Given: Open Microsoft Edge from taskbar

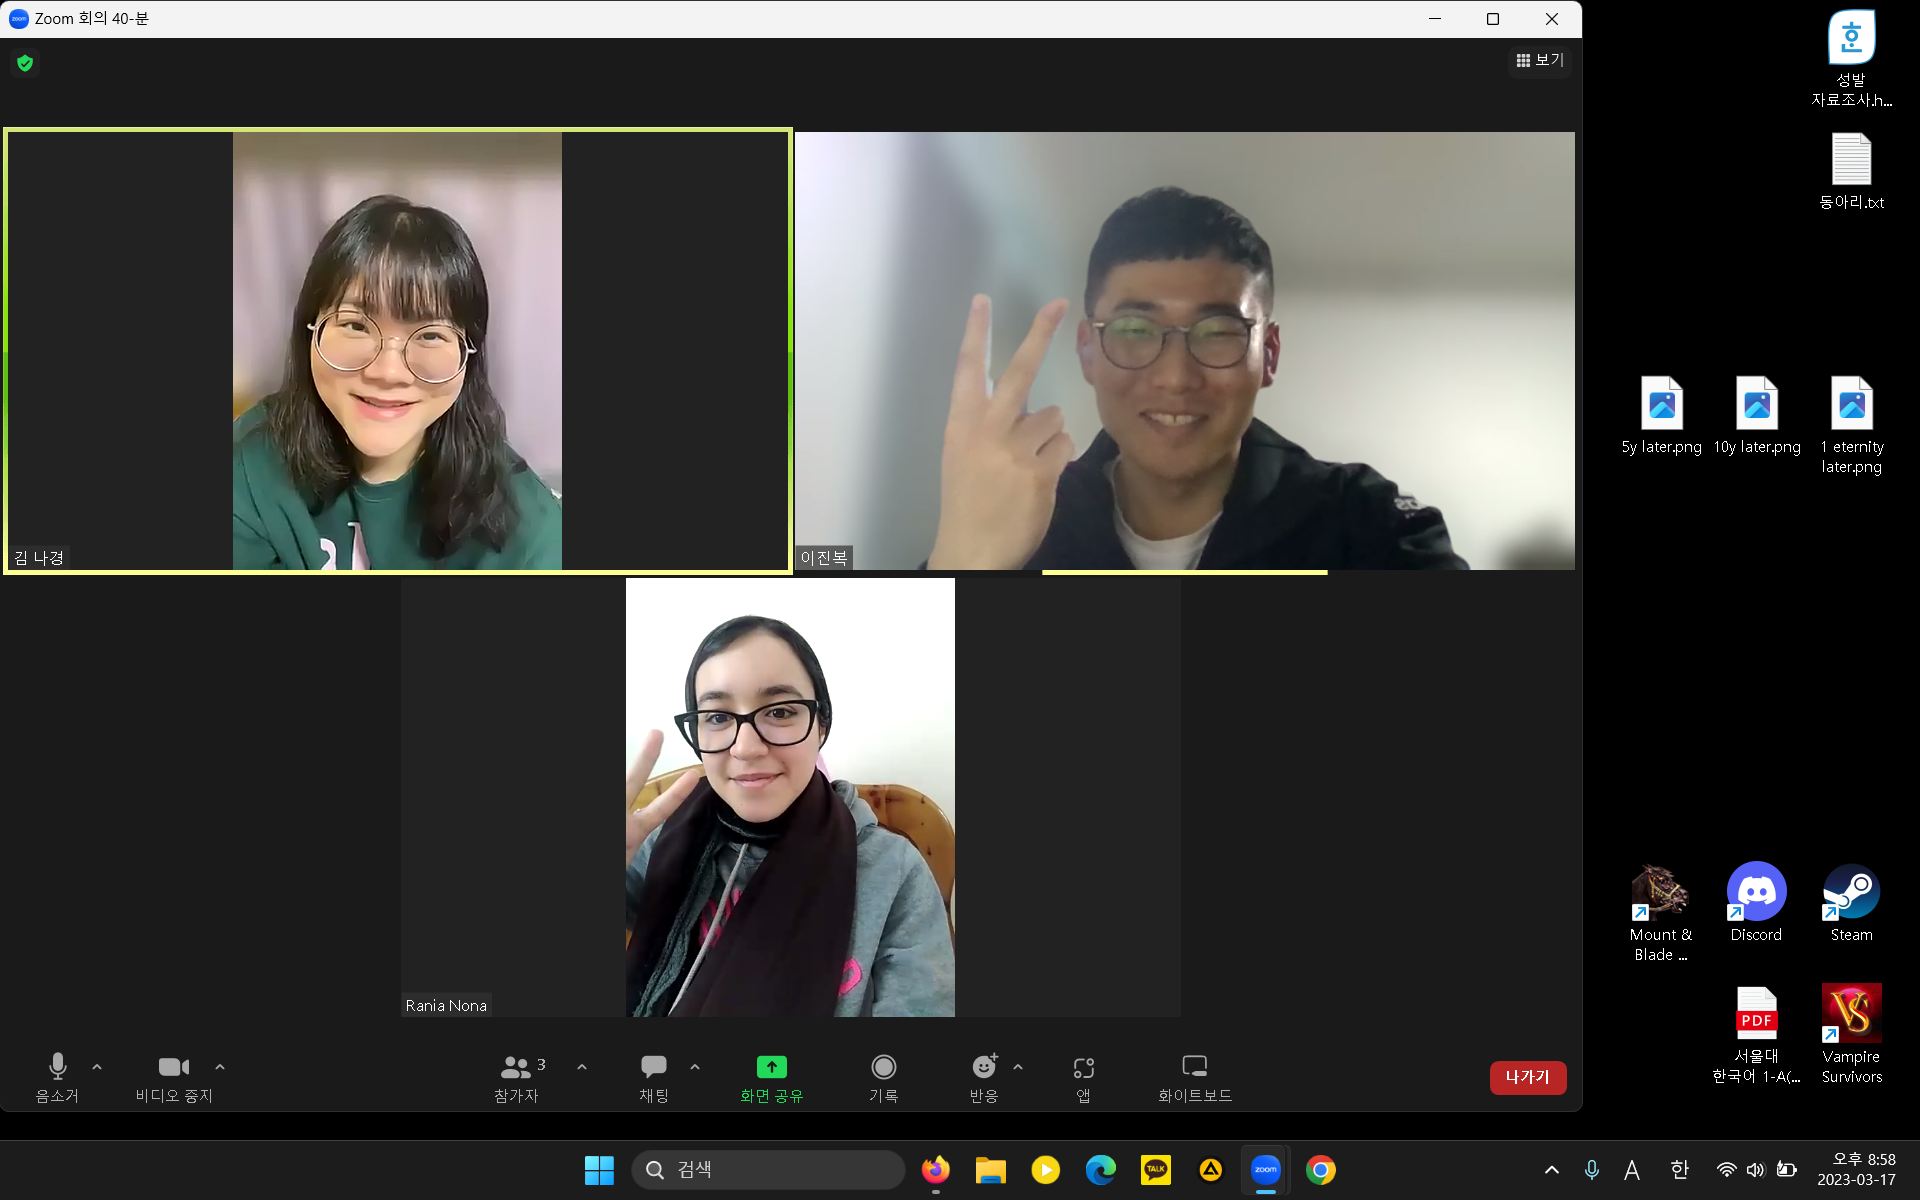Looking at the screenshot, I should (1101, 1170).
